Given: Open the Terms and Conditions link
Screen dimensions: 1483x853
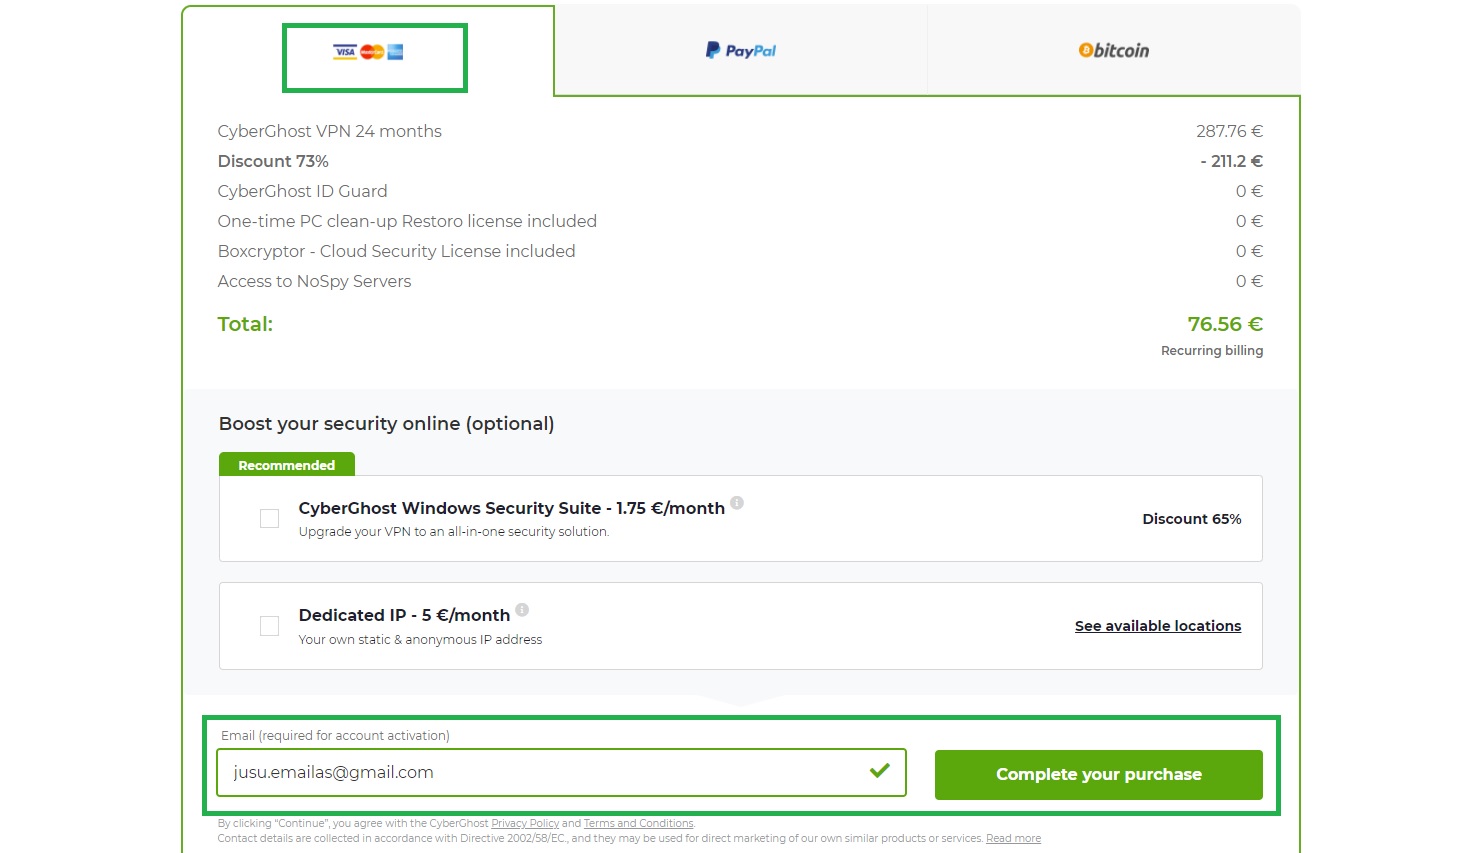Looking at the screenshot, I should pos(638,824).
